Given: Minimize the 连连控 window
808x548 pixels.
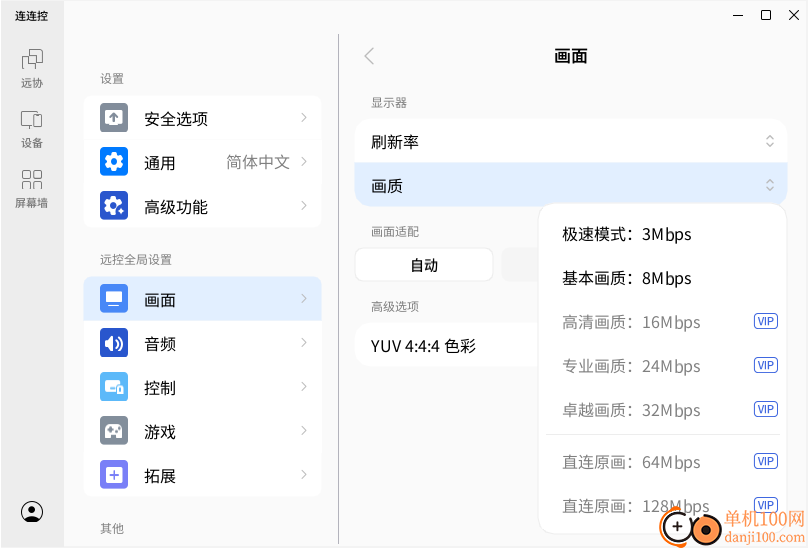Looking at the screenshot, I should coord(738,15).
